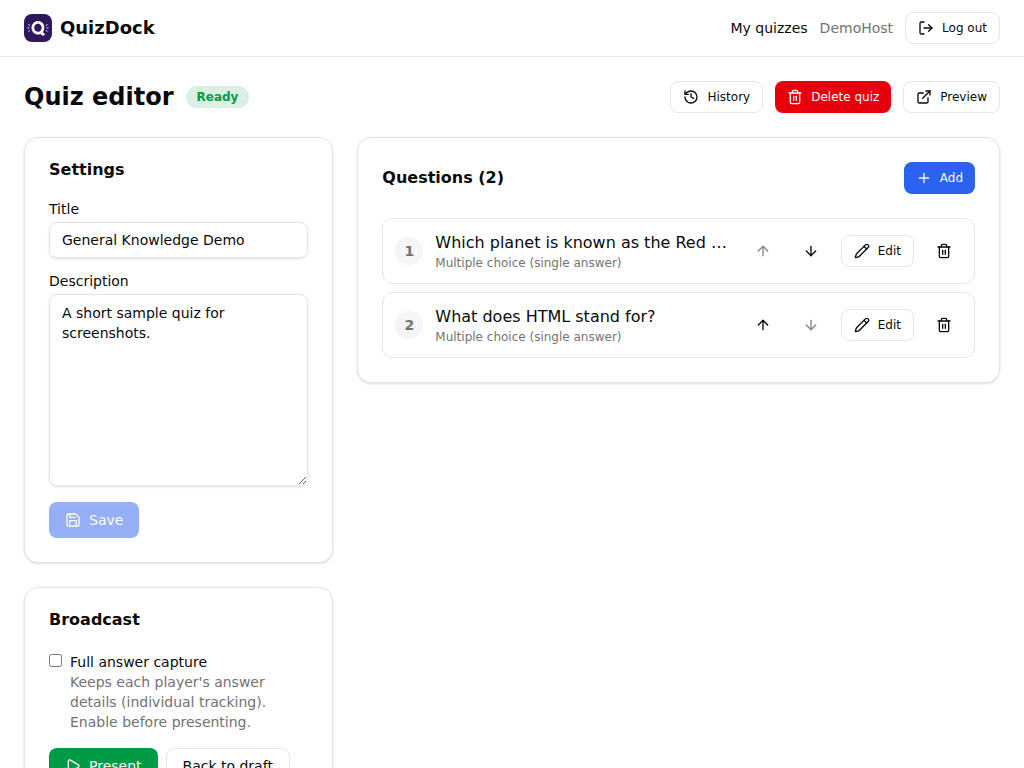The height and width of the screenshot is (768, 1024).
Task: Select 'Which planet is known as the Red ...' text
Action: 581,242
